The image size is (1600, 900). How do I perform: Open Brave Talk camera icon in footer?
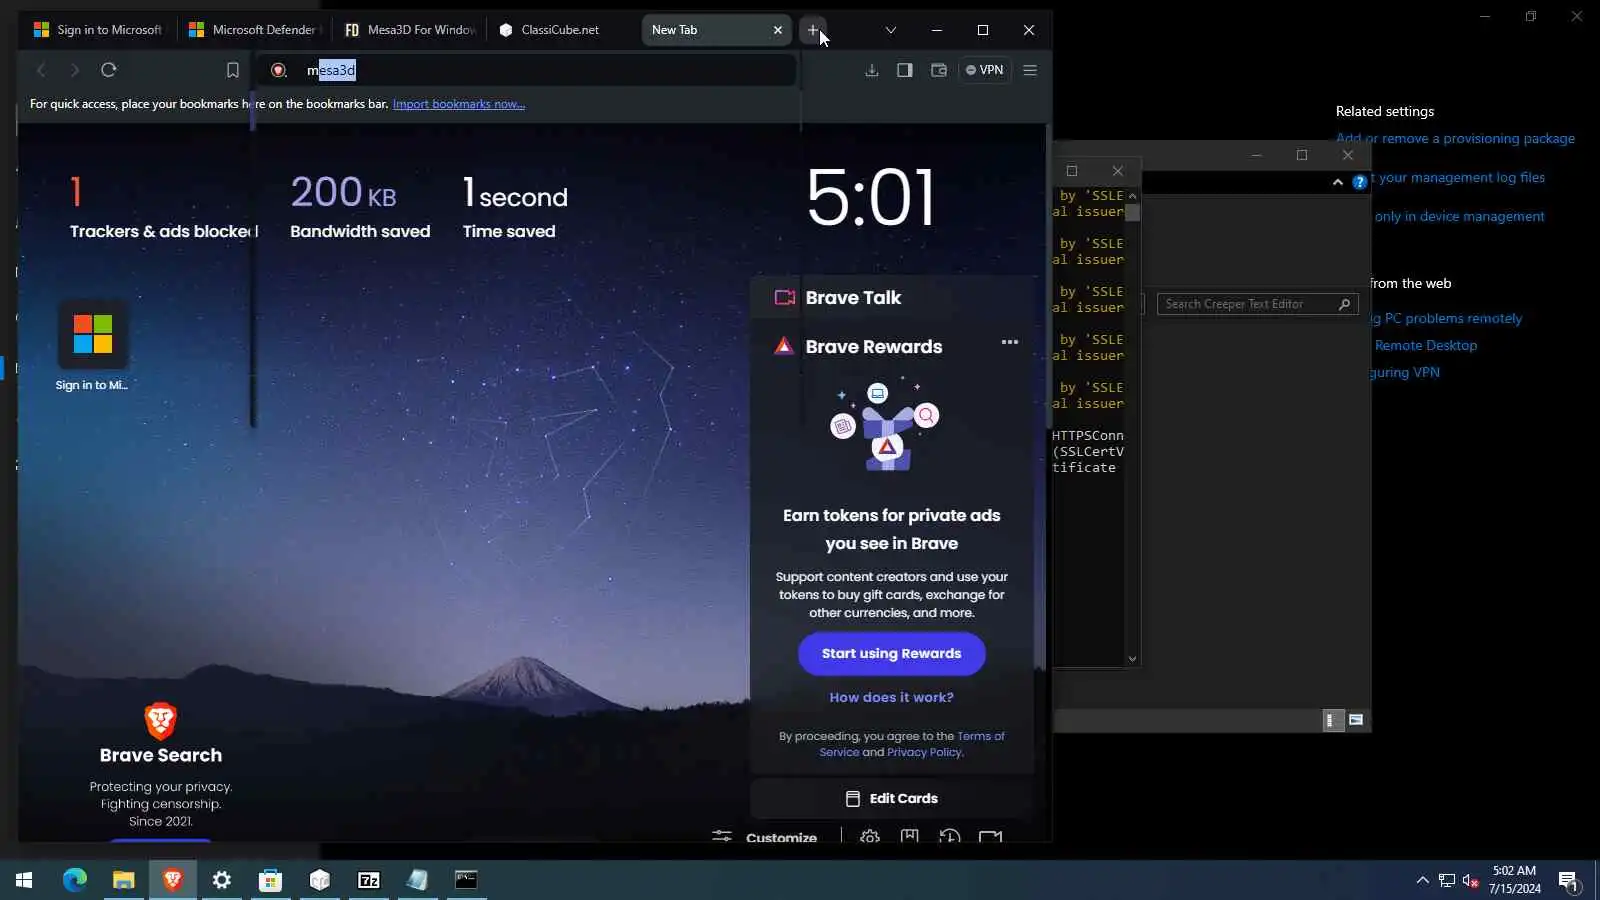click(x=990, y=837)
